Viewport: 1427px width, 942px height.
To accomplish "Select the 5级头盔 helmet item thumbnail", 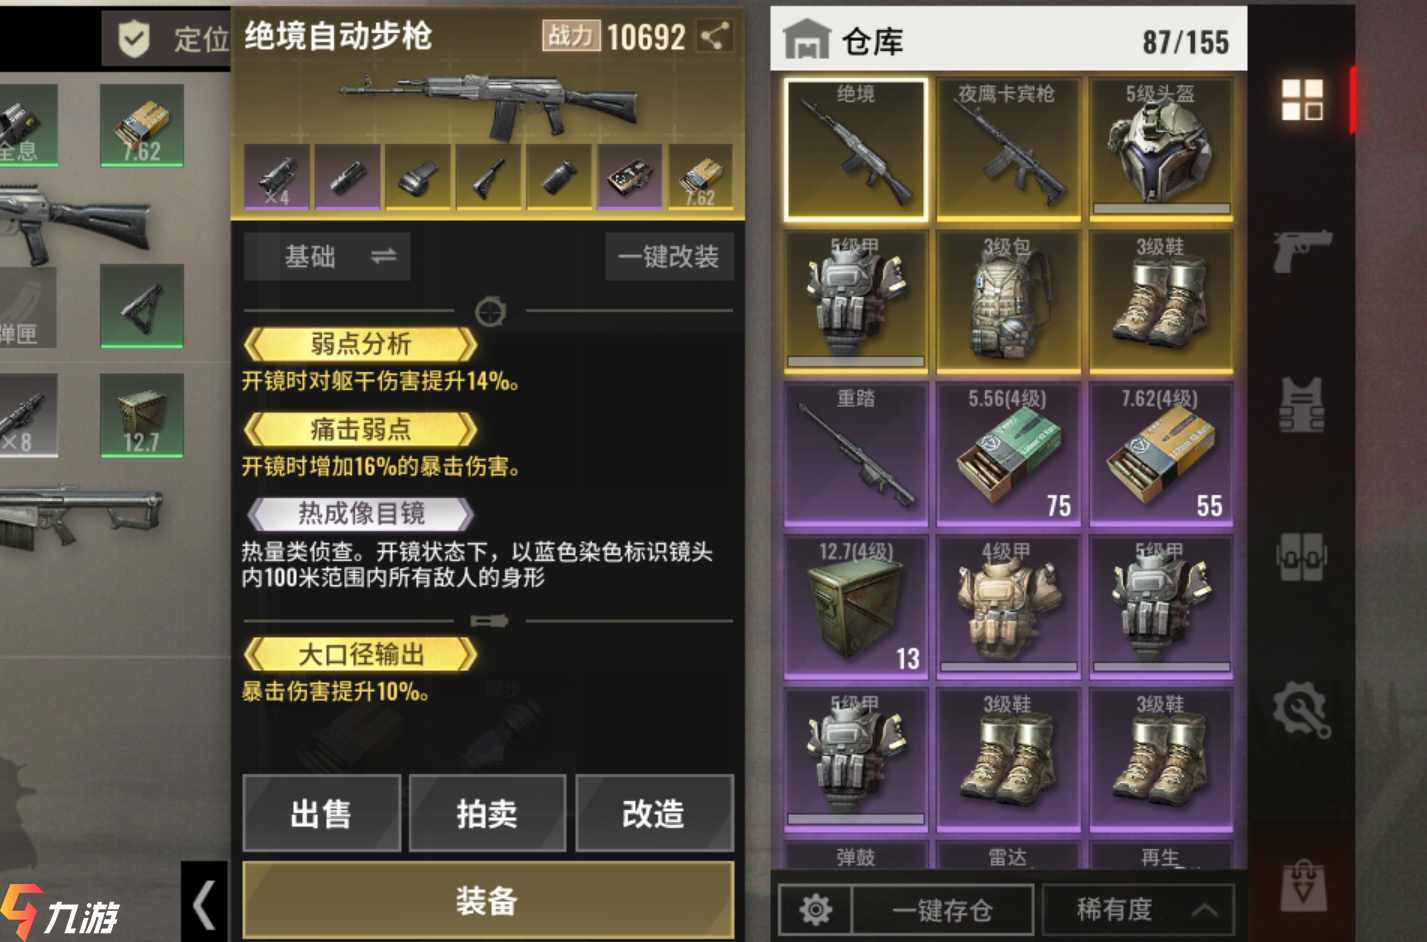I will (1161, 148).
